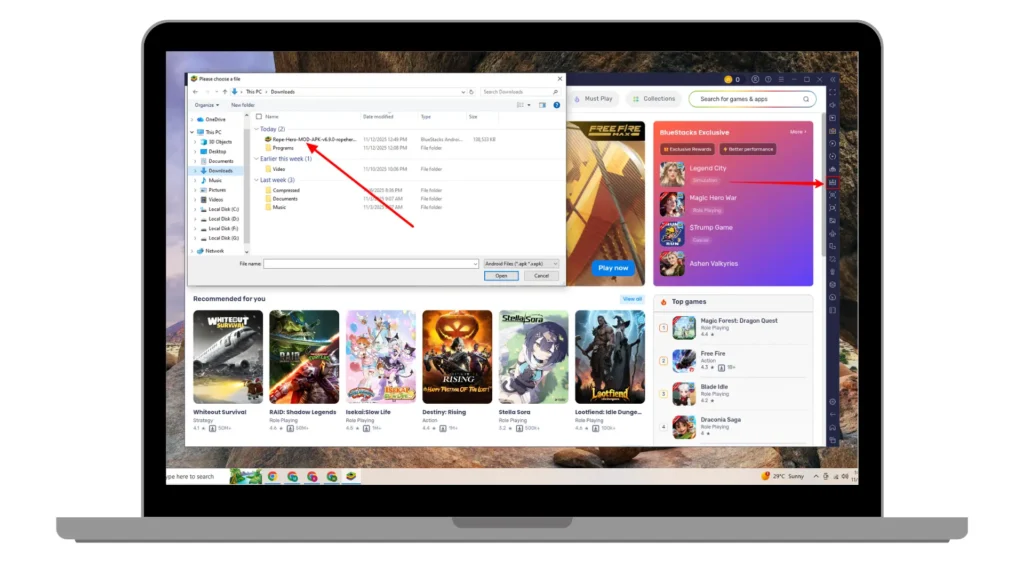Click the Search Downloads field
1024x576 pixels.
(520, 92)
